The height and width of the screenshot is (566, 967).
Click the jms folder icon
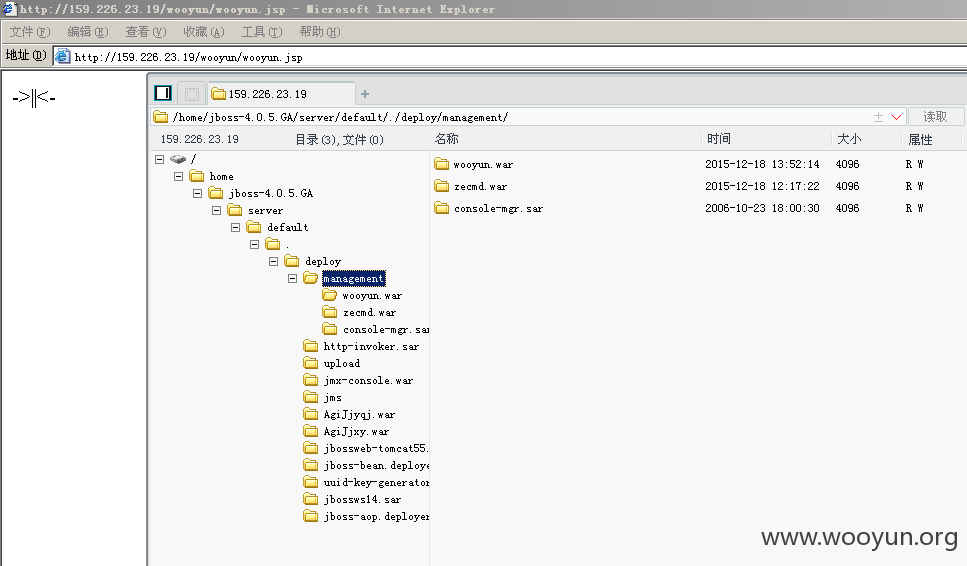click(x=311, y=397)
